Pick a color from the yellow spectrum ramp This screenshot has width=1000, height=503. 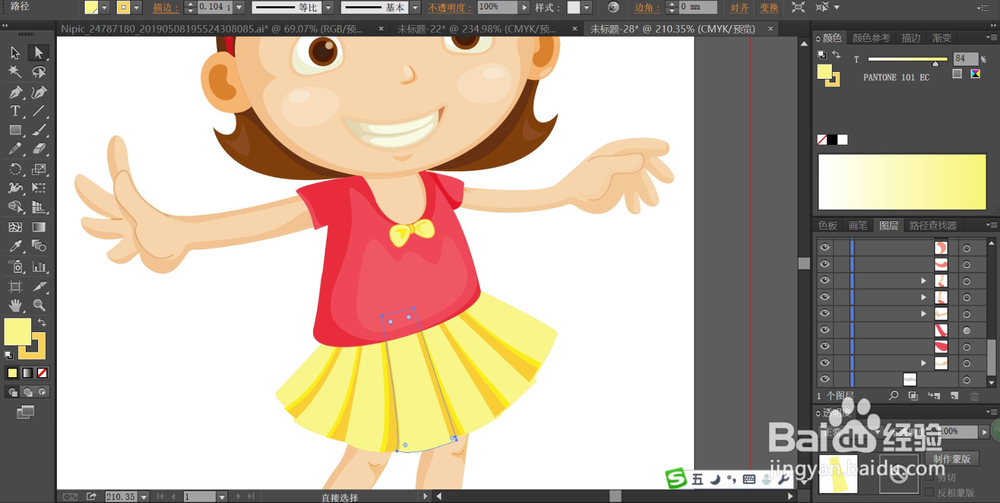point(902,182)
